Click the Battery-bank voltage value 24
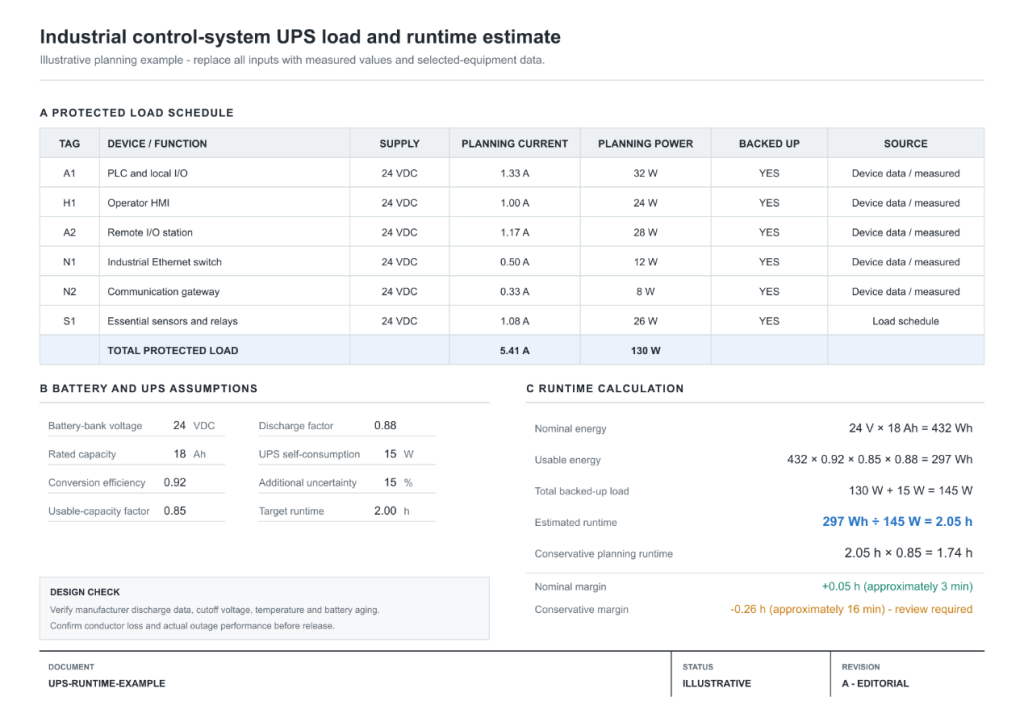 pos(179,426)
